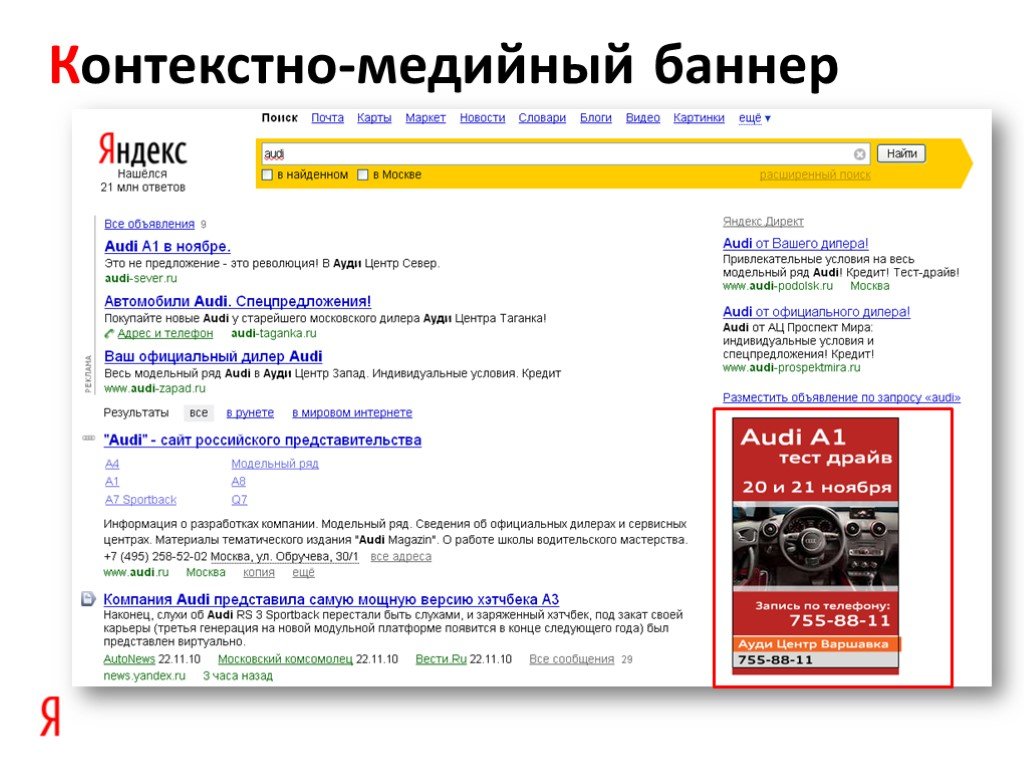Click the news document icon beside Компания Audi
This screenshot has height=768, width=1024.
click(88, 599)
